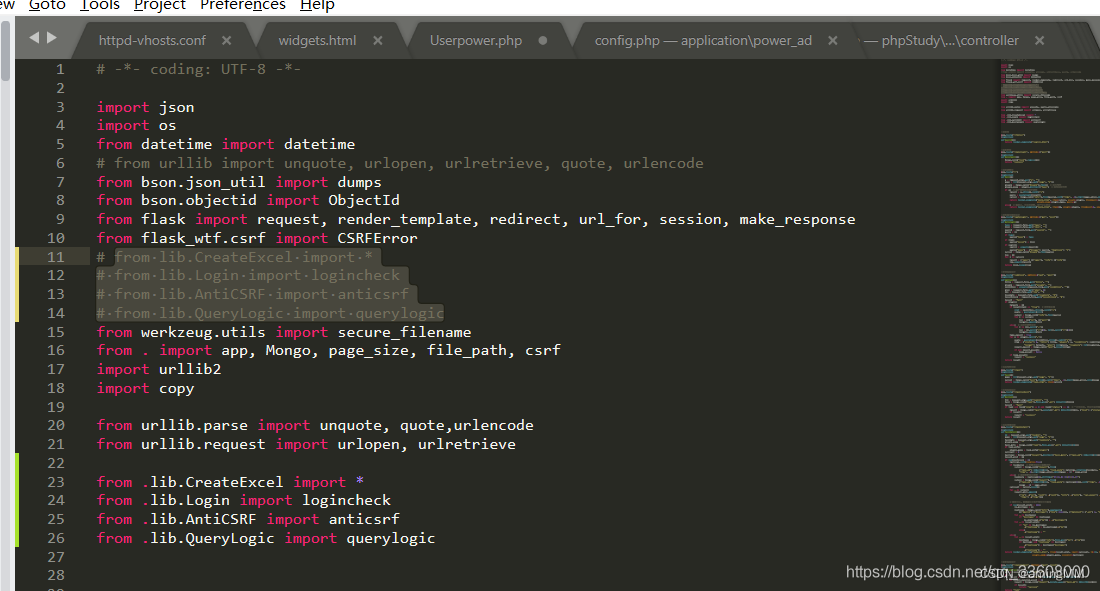
Task: Click 'import urllib2' line
Action: (159, 370)
